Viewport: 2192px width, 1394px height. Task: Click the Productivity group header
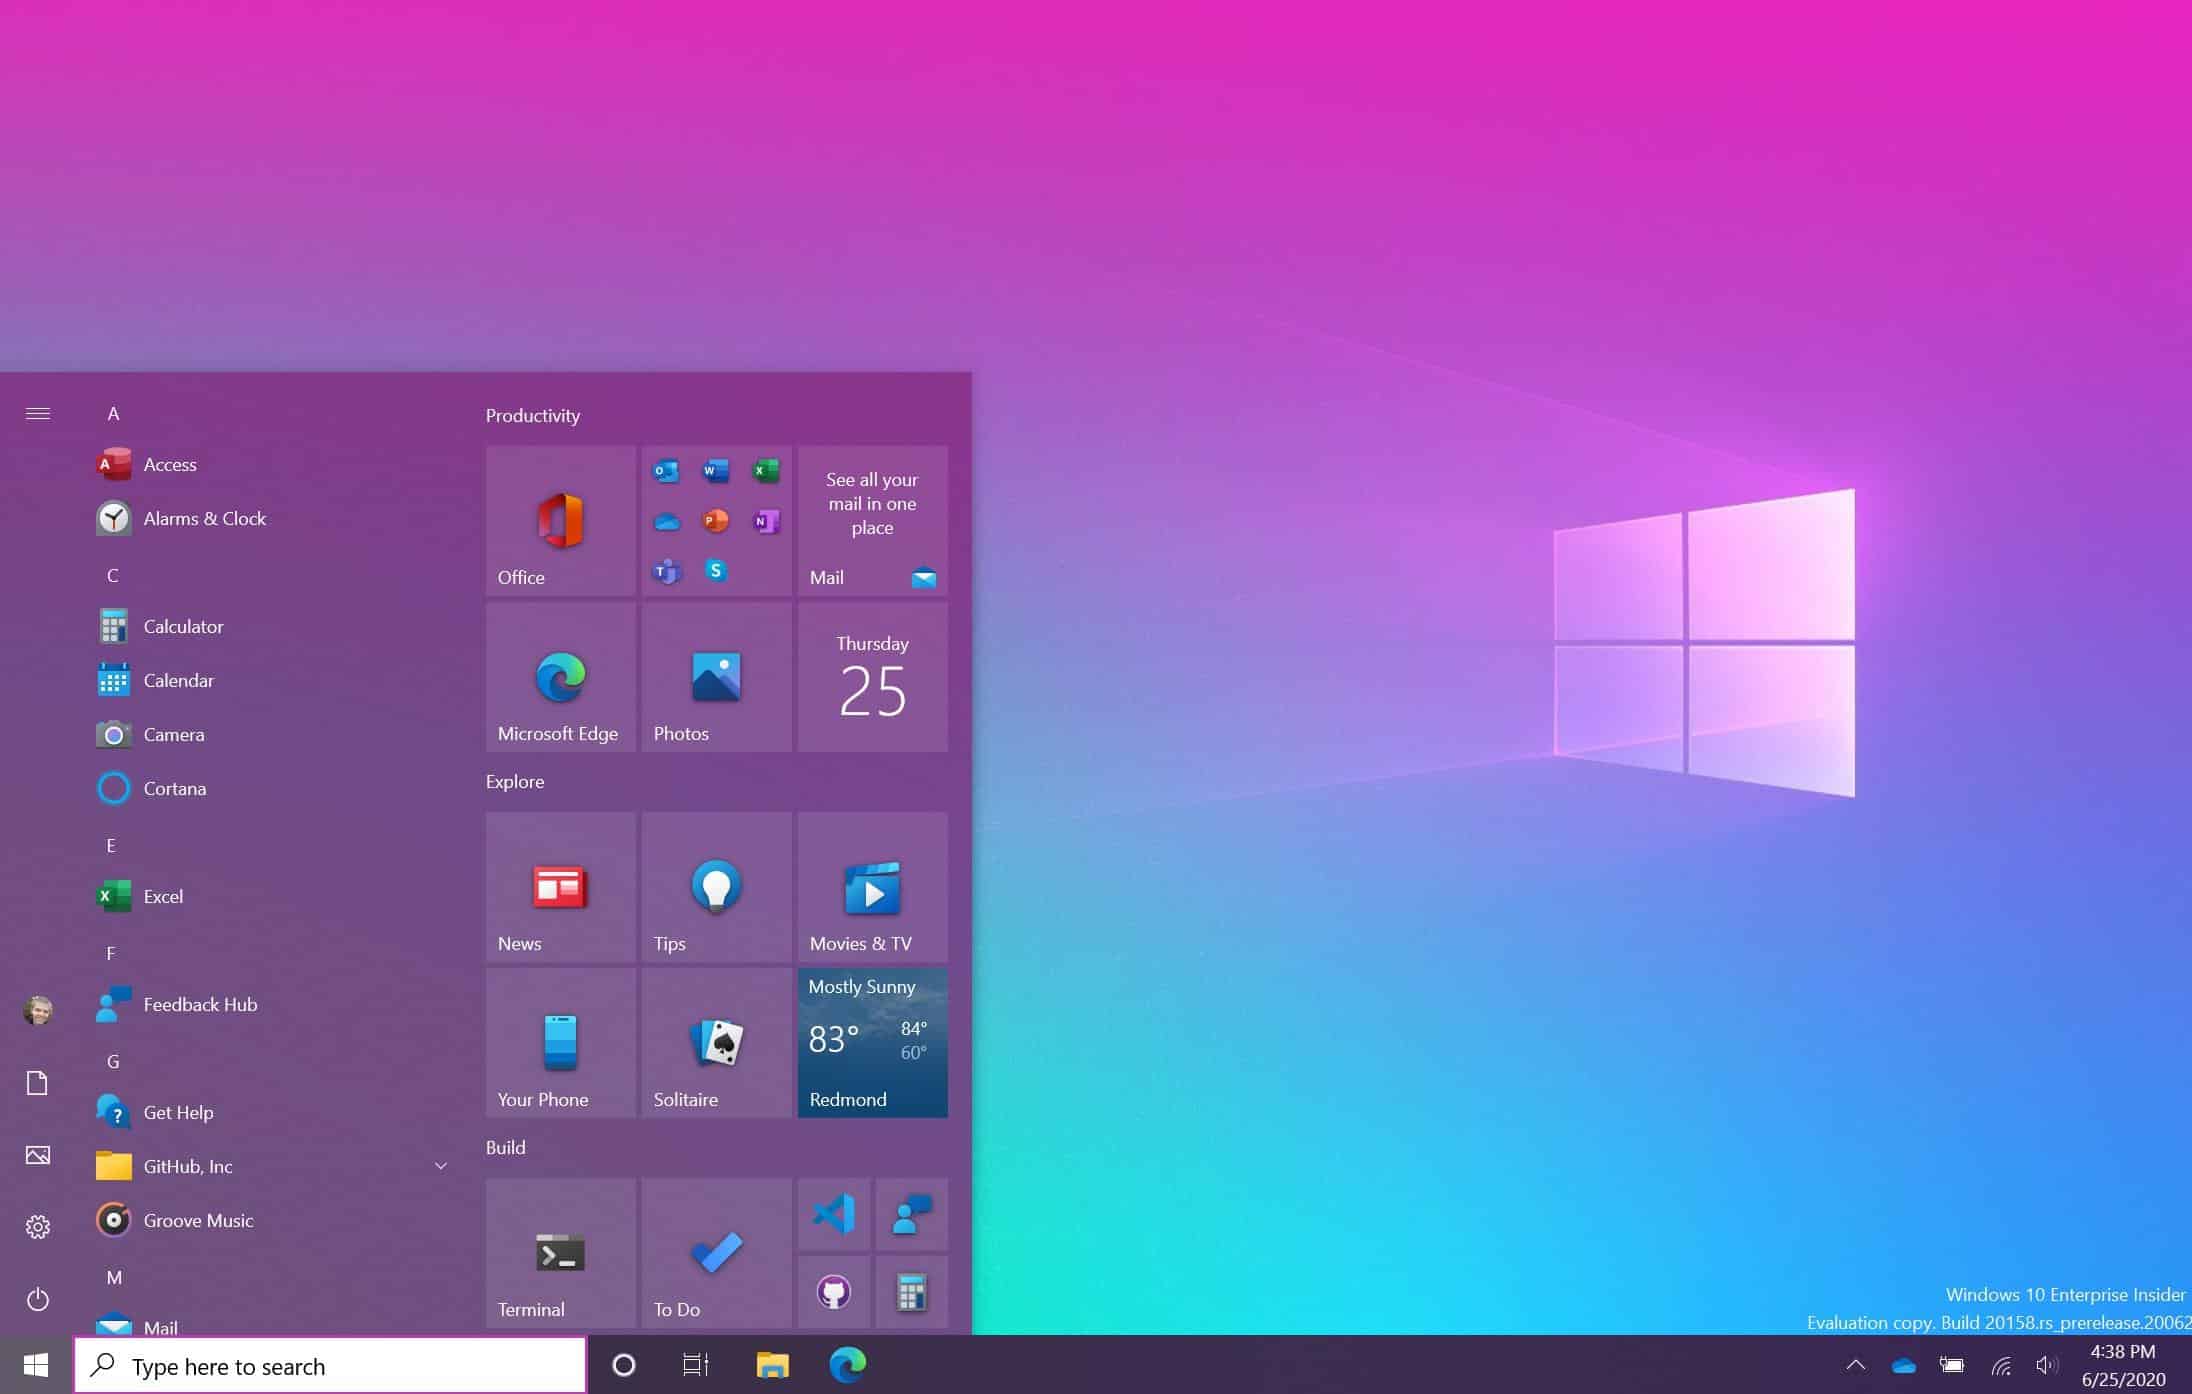pyautogui.click(x=533, y=415)
